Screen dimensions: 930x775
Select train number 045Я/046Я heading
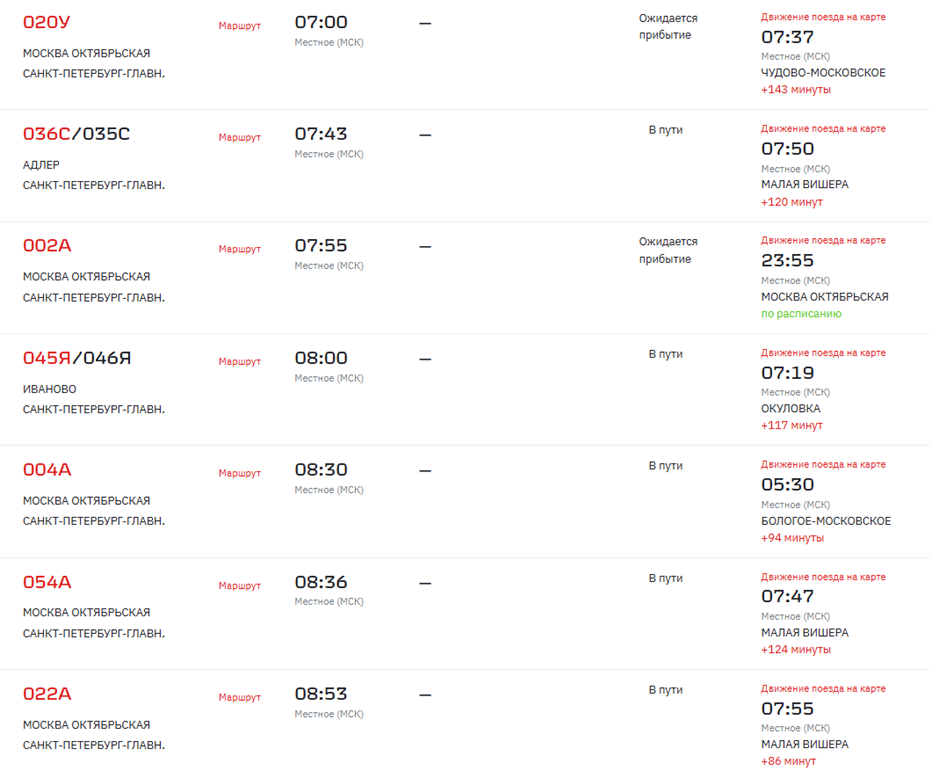click(76, 358)
